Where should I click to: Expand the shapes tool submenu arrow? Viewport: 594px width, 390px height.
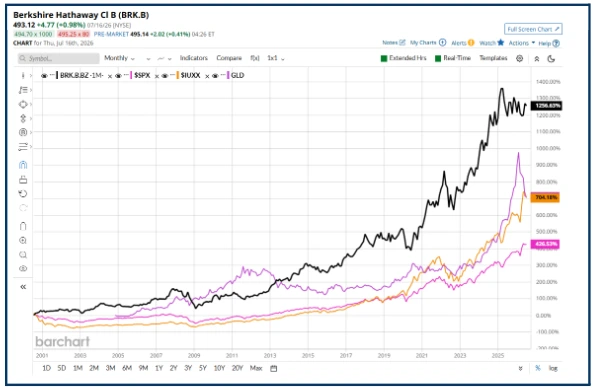(x=31, y=105)
